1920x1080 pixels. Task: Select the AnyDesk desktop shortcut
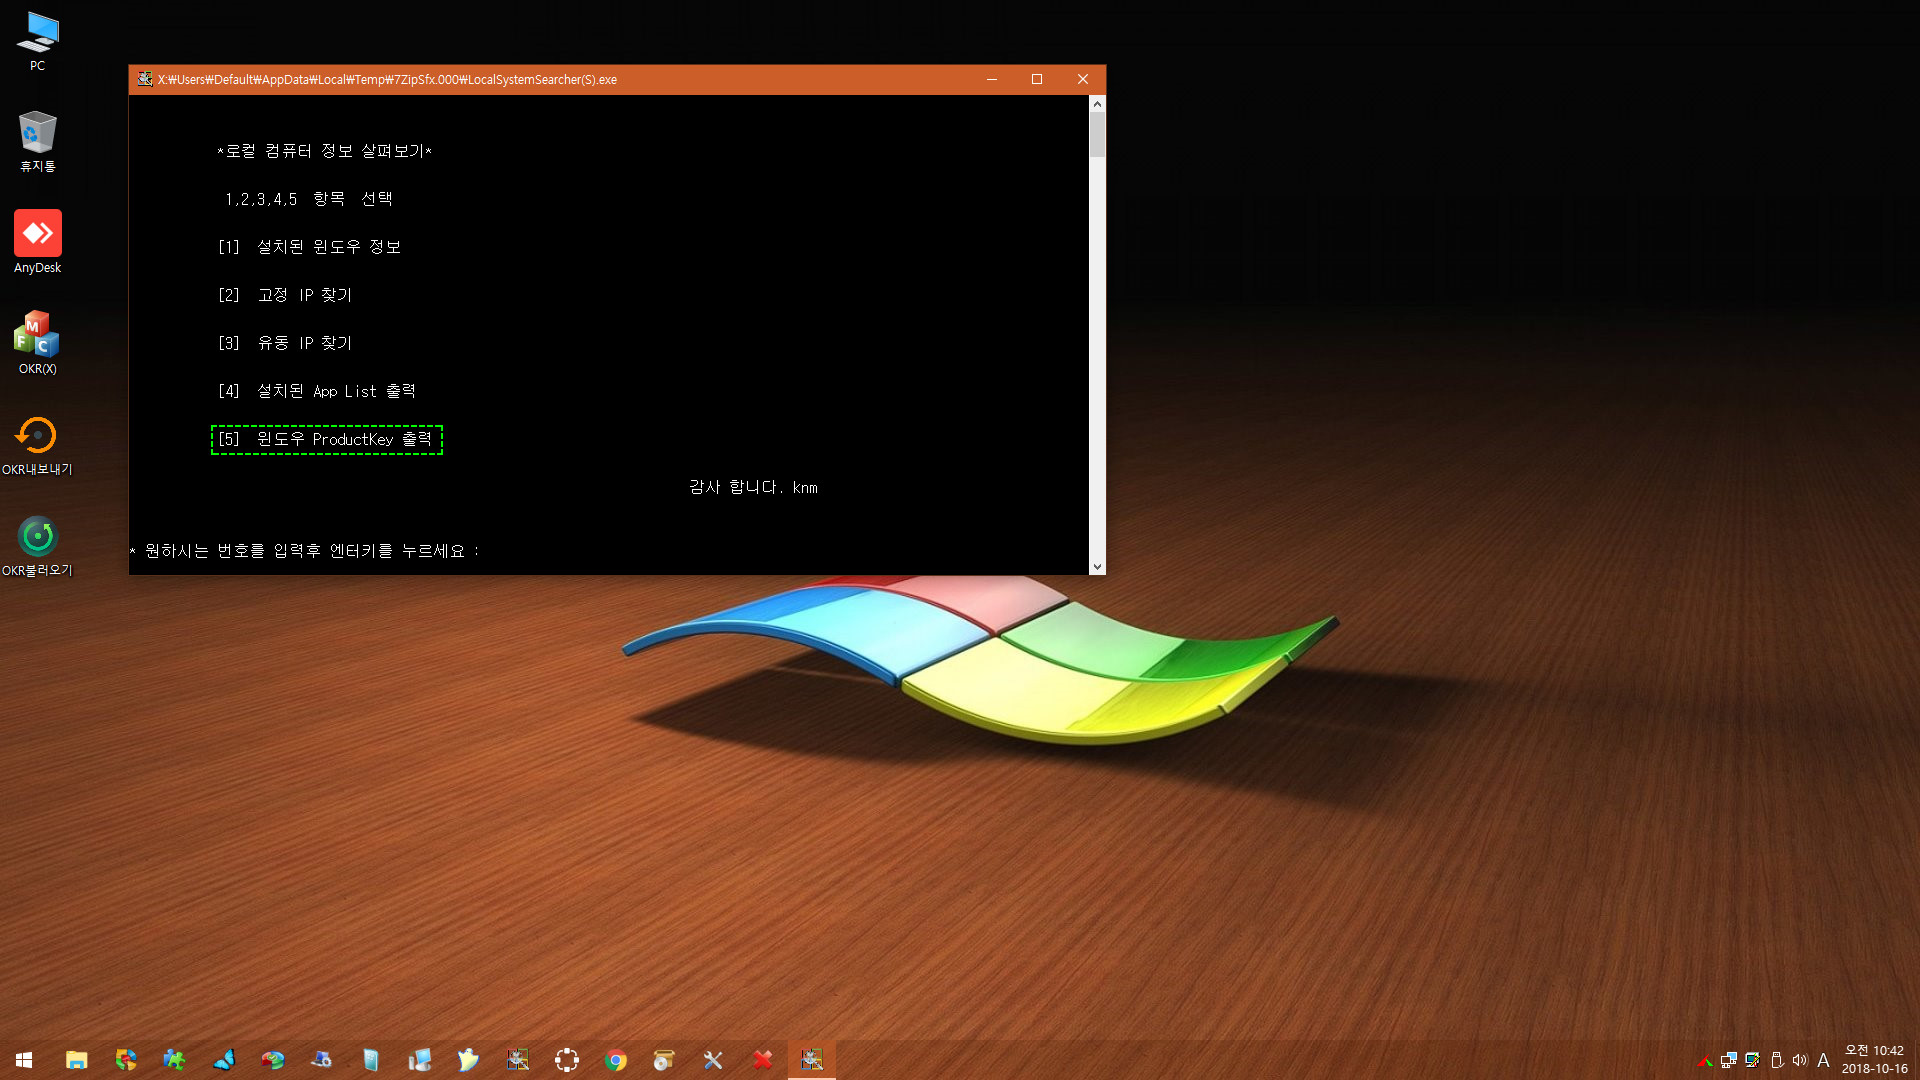(x=37, y=242)
